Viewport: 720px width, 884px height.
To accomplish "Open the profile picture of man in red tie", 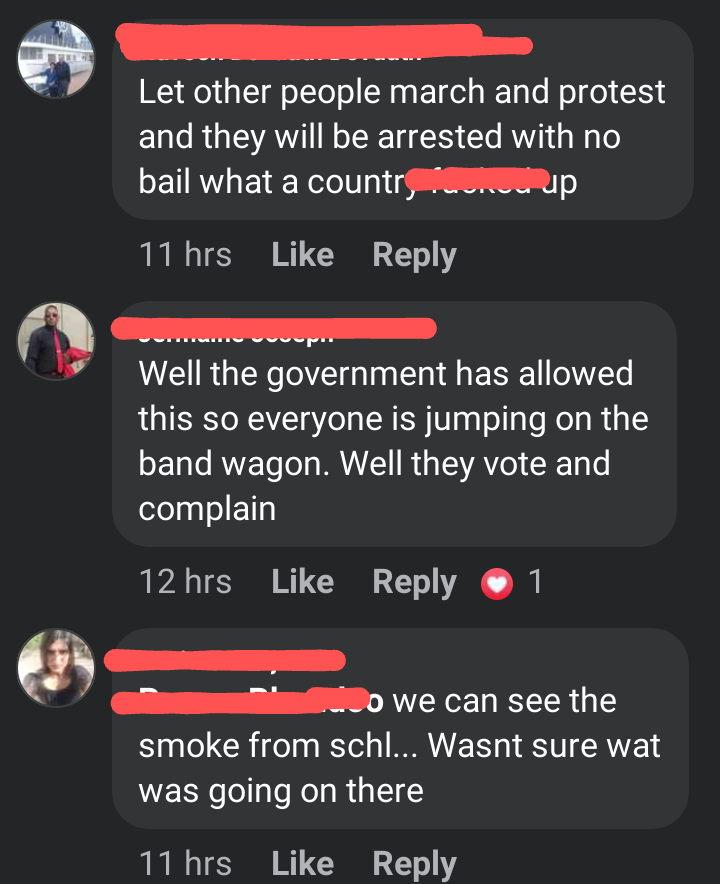I will [x=56, y=341].
